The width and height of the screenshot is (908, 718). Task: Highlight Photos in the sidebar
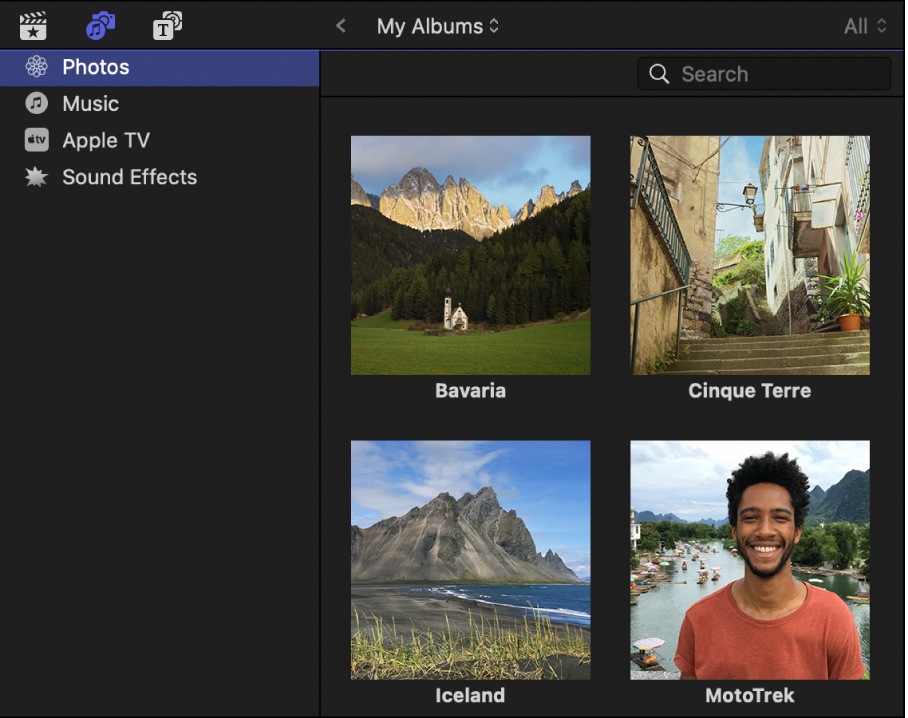(x=95, y=66)
